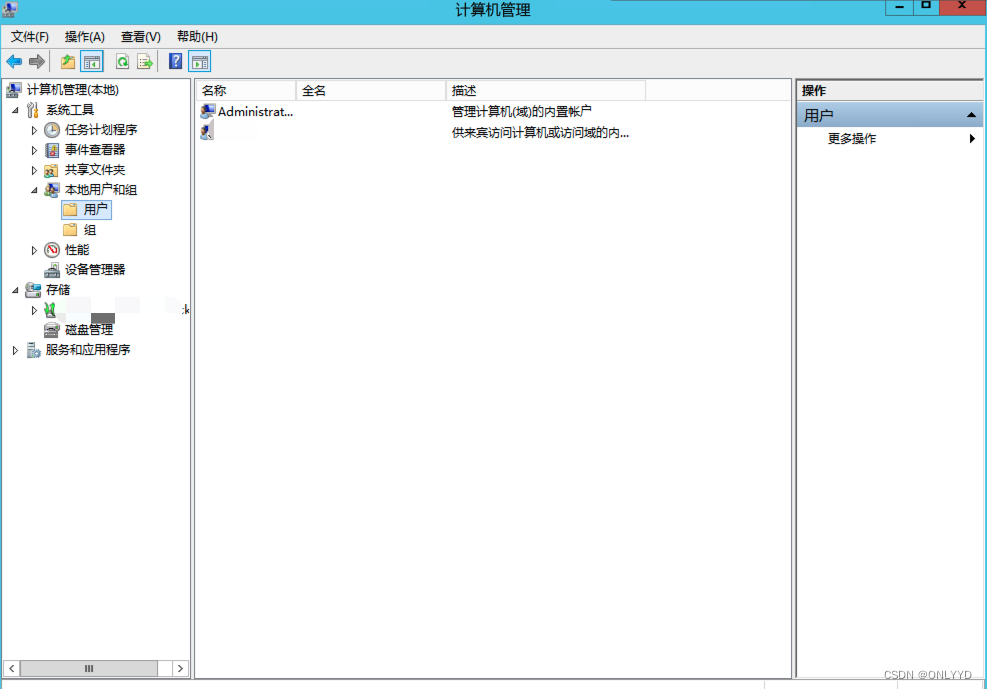Select the Administrator user entry
Image resolution: width=987 pixels, height=689 pixels.
tap(255, 112)
